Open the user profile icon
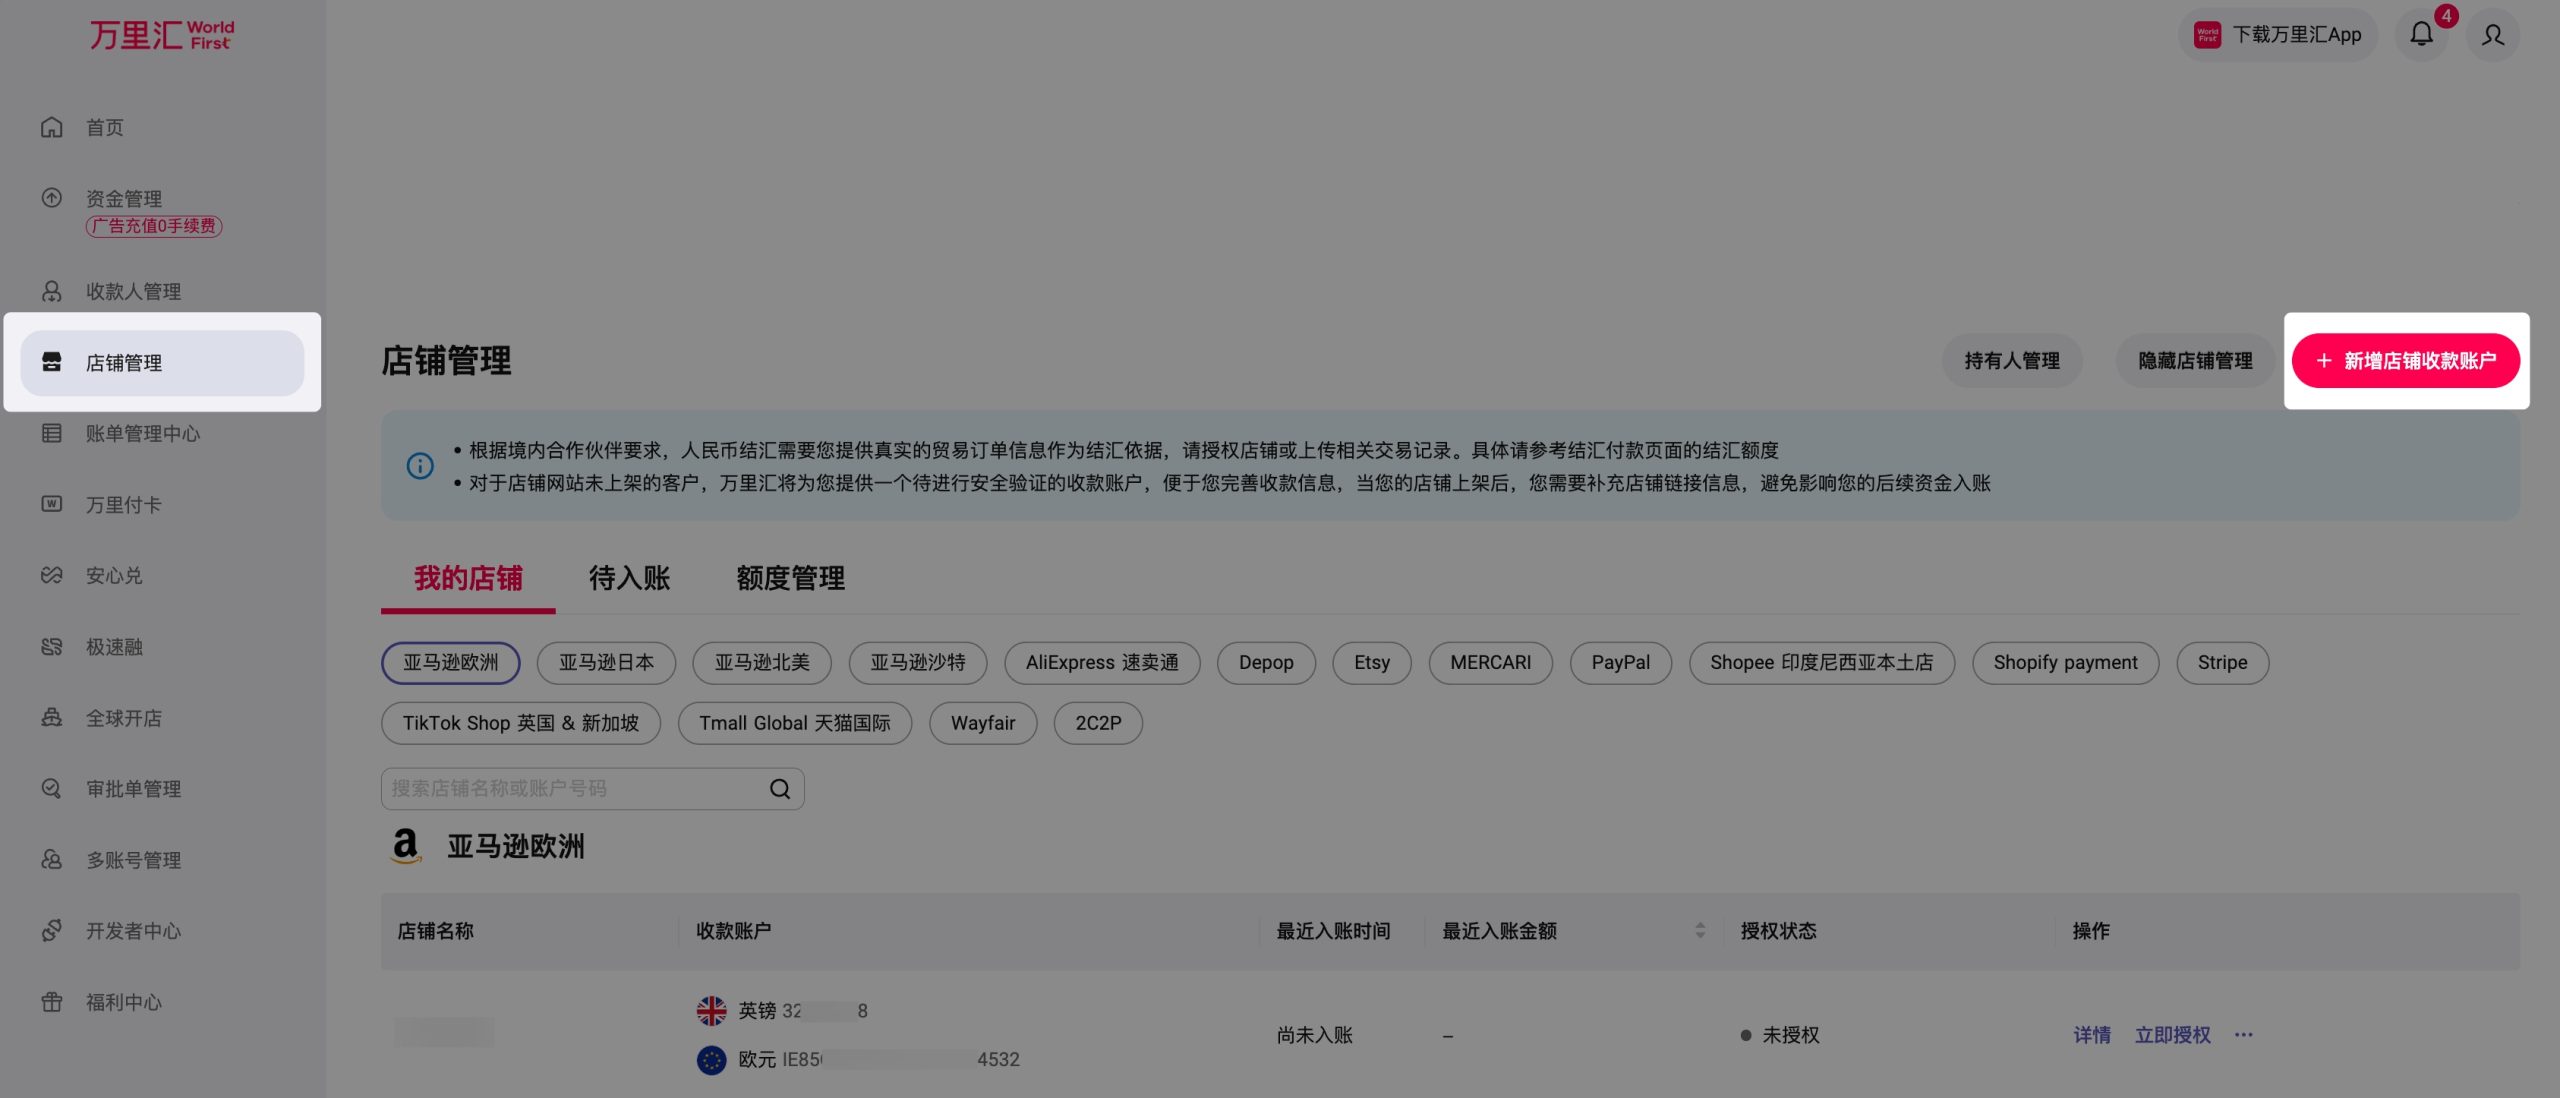This screenshot has width=2560, height=1098. coord(2493,35)
